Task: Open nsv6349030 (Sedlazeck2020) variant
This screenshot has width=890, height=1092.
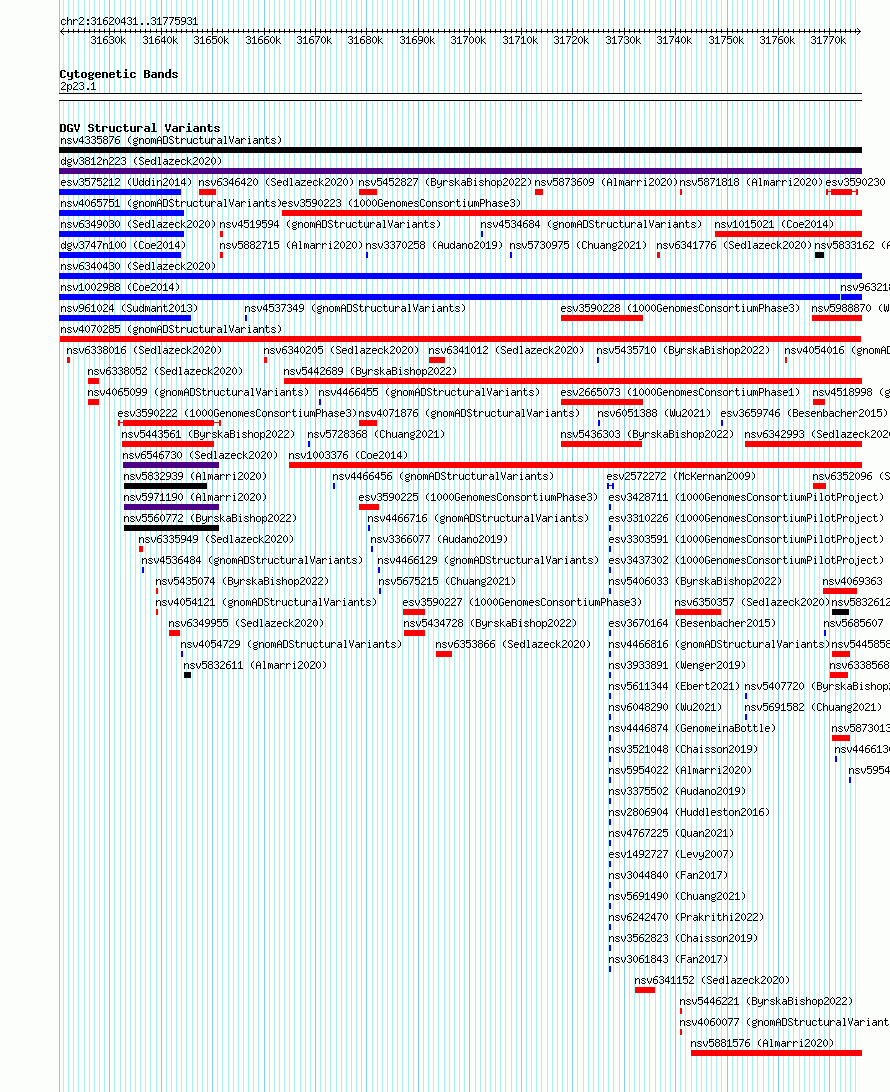Action: (x=138, y=224)
